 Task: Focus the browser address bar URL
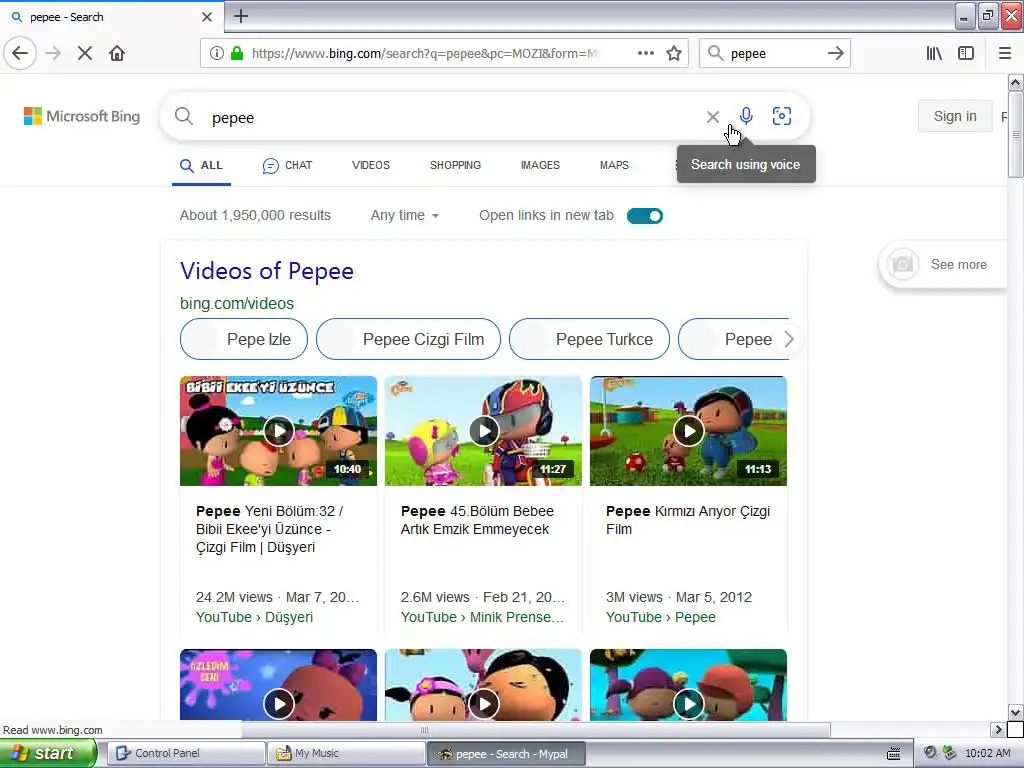424,53
